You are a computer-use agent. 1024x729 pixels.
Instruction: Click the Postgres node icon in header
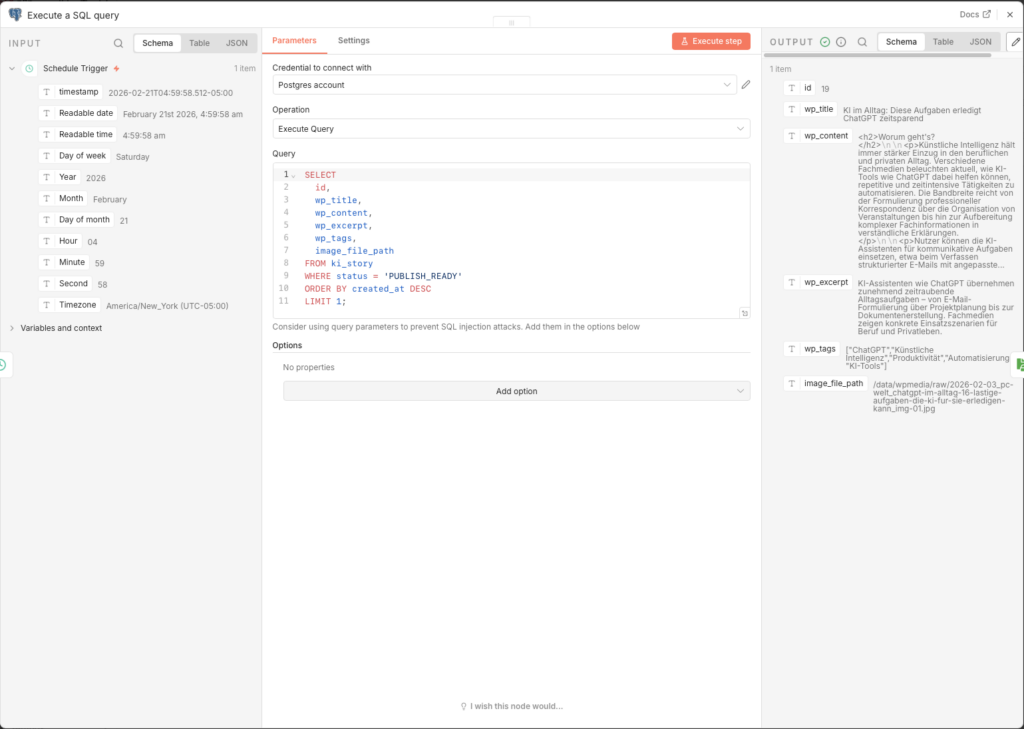pyautogui.click(x=15, y=15)
